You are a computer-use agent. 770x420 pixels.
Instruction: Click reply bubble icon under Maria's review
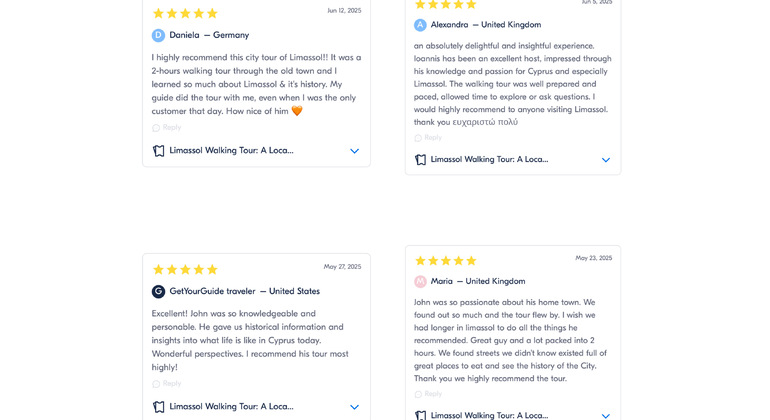click(420, 394)
